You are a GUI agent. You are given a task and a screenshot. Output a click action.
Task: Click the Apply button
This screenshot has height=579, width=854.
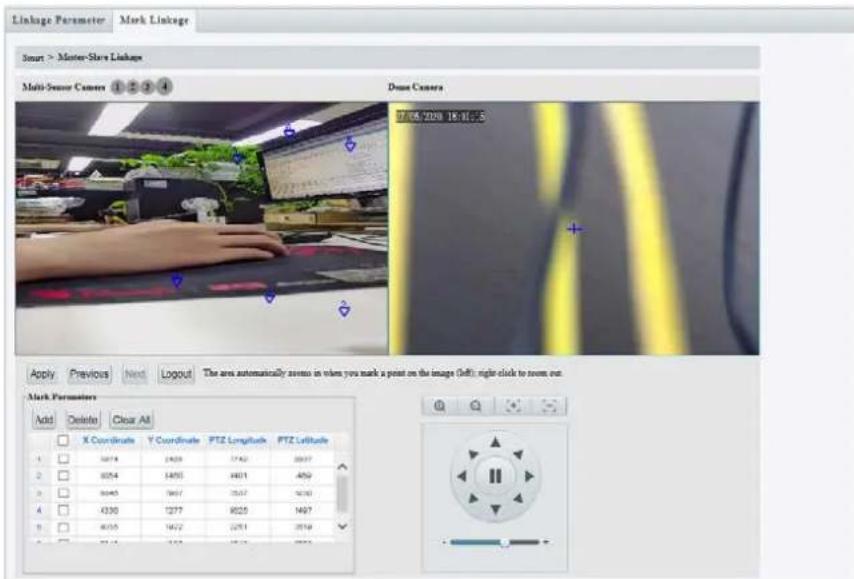pyautogui.click(x=42, y=374)
